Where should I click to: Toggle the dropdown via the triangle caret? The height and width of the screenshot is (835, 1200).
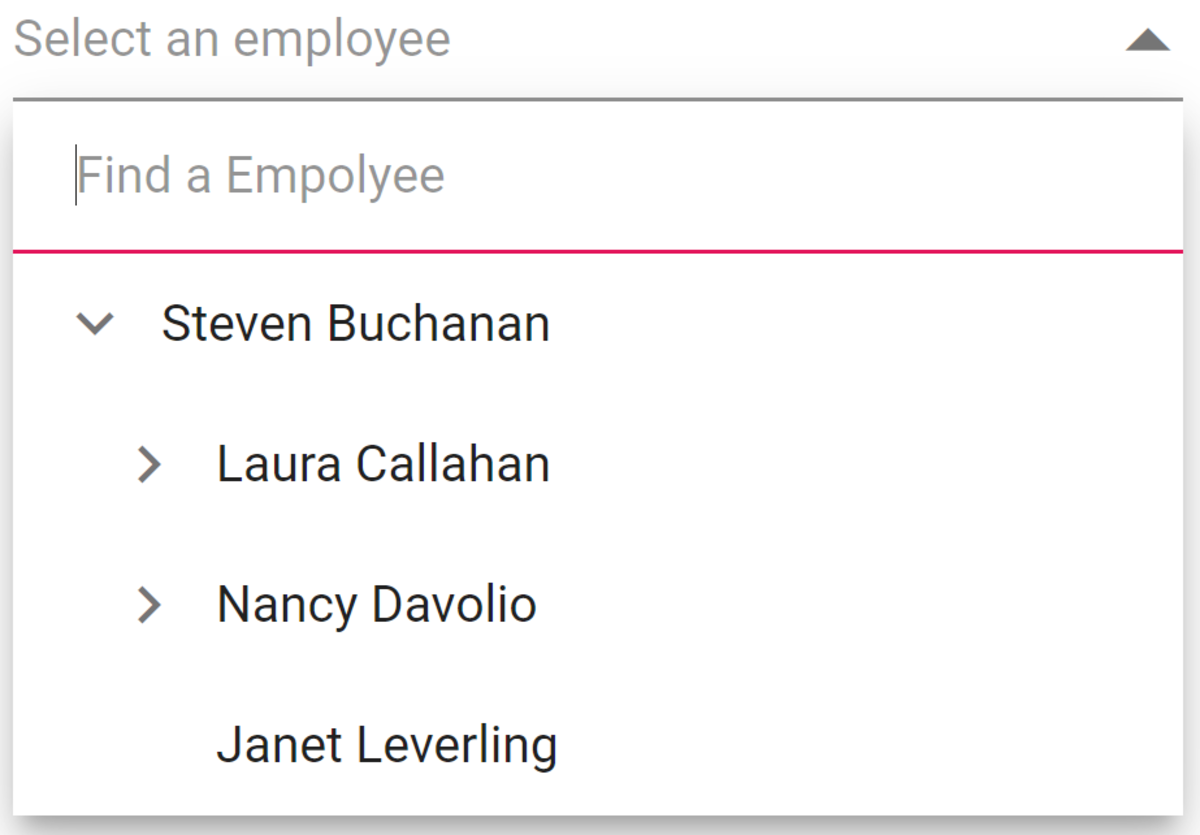1147,41
